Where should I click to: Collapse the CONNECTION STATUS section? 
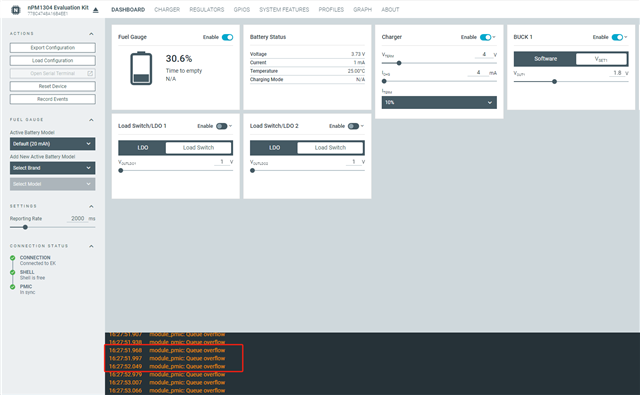point(91,246)
